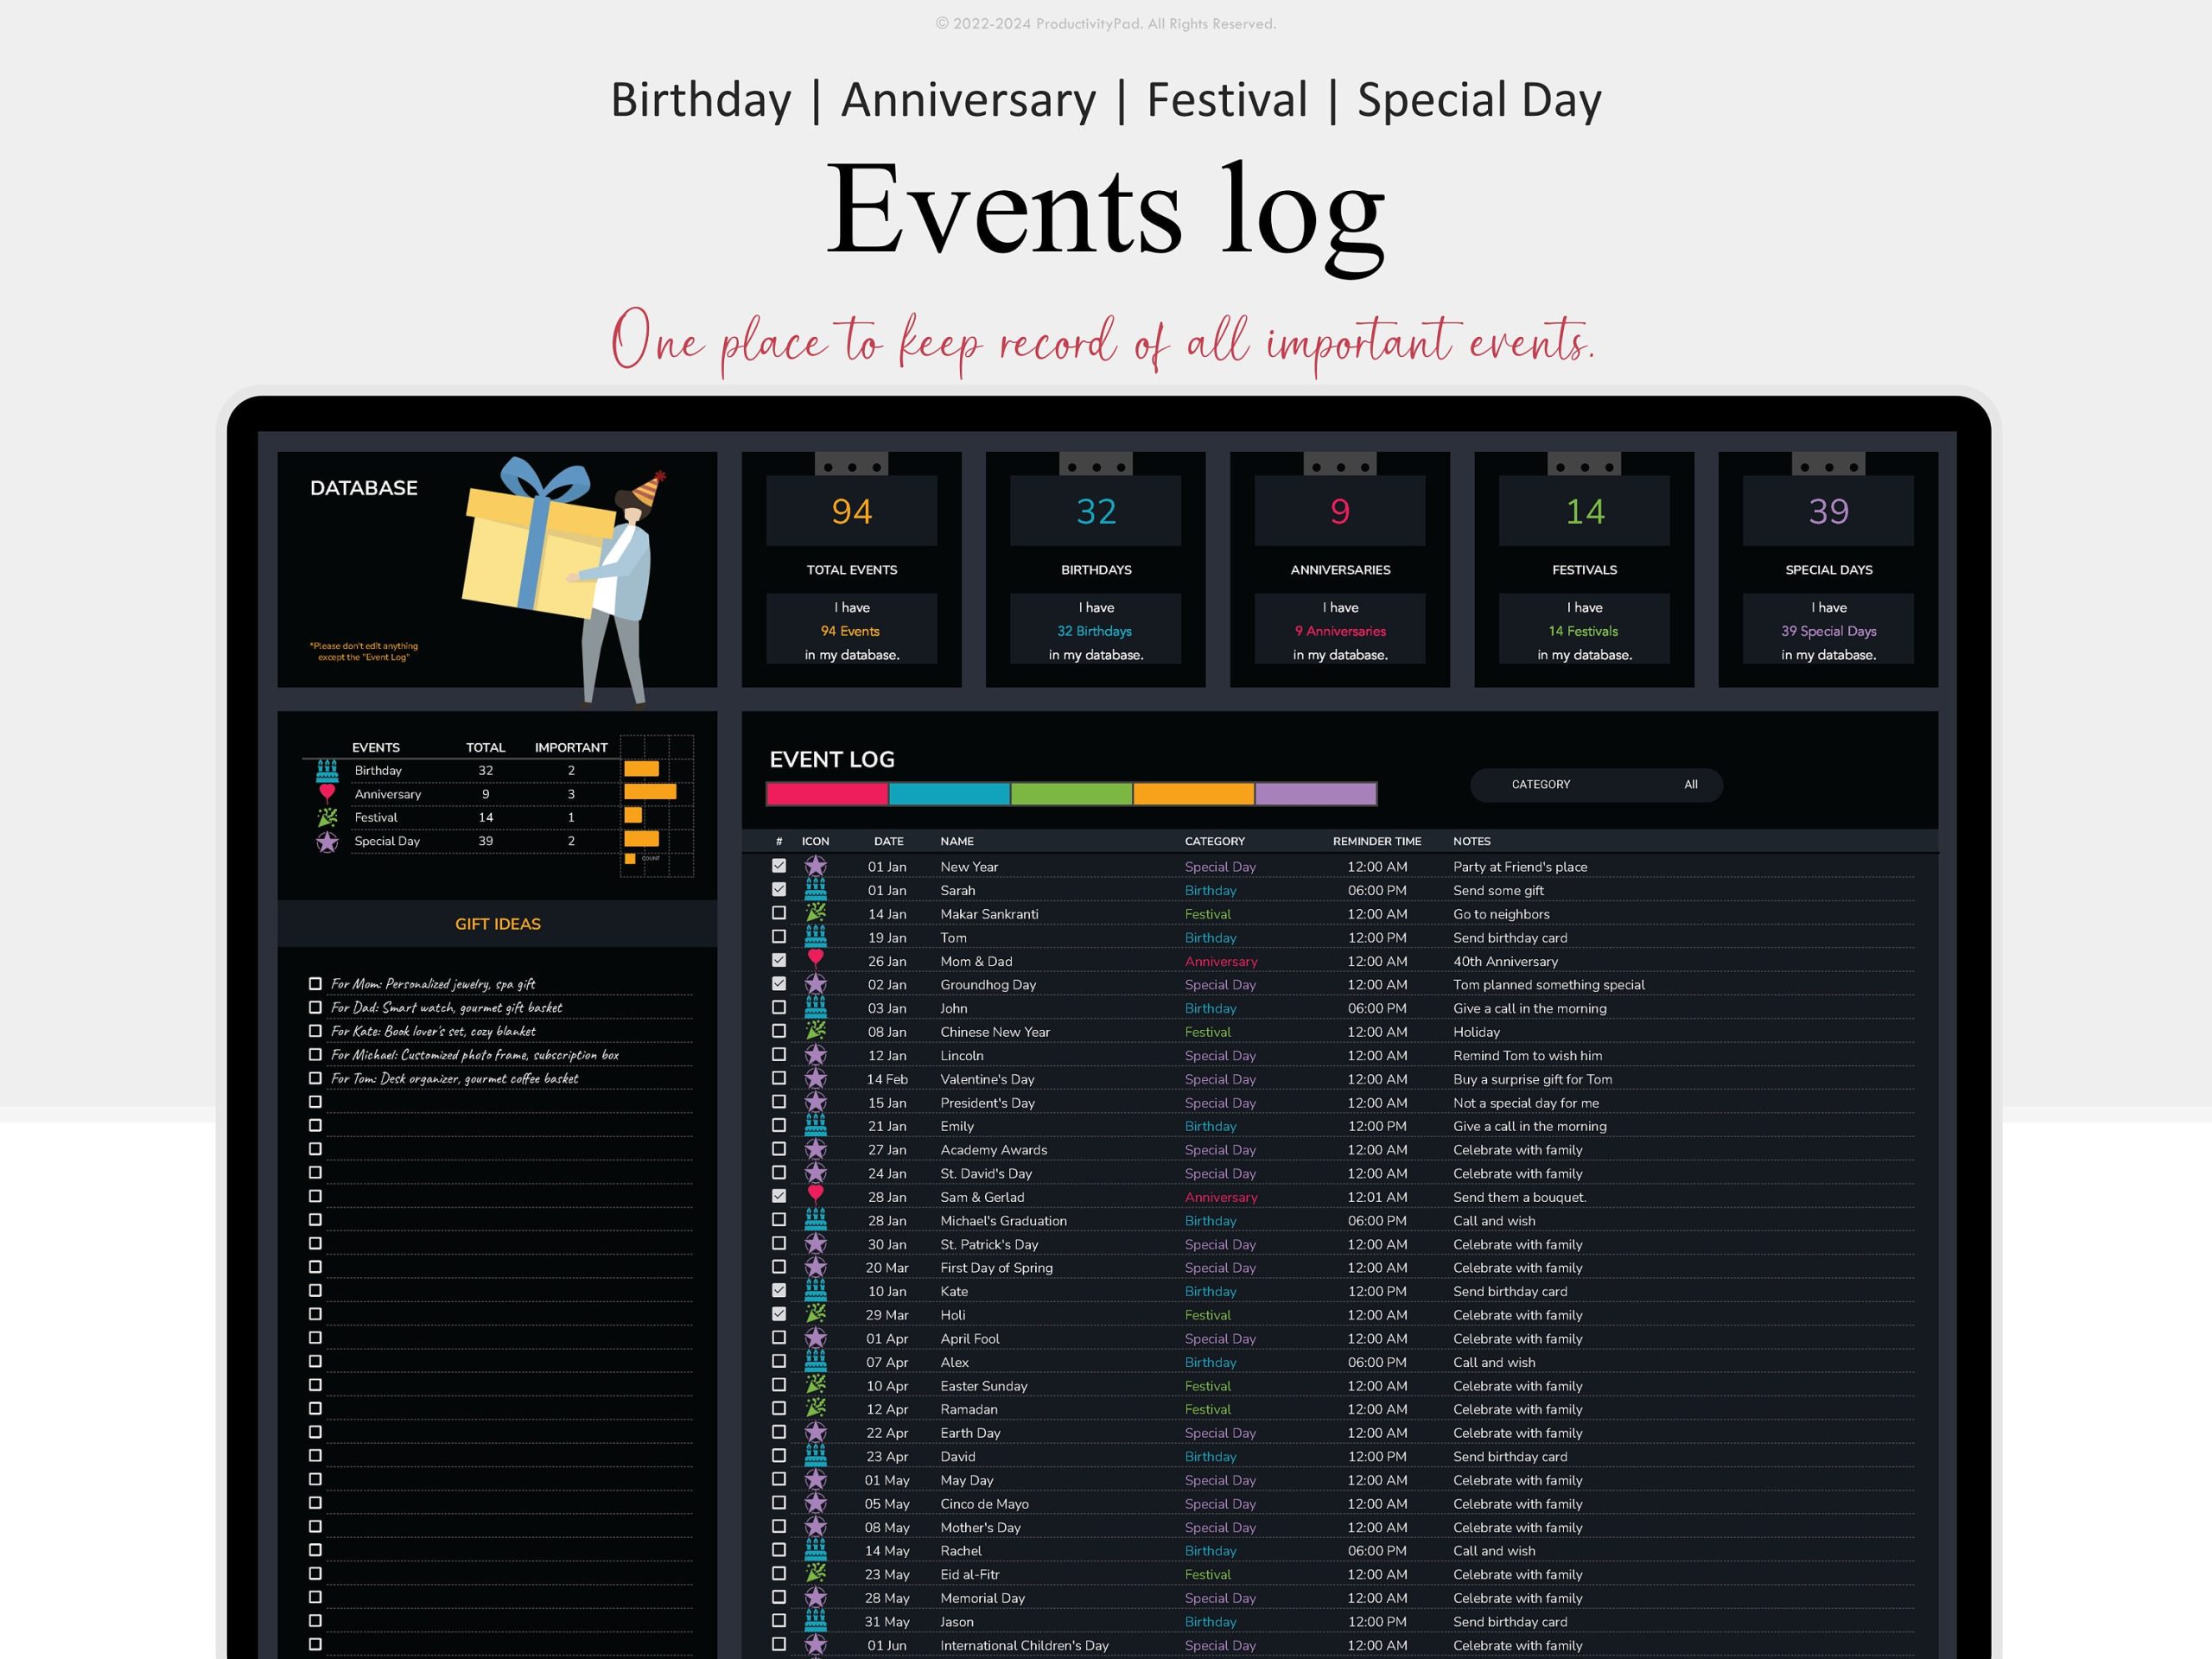This screenshot has width=2212, height=1659.
Task: Click the pink swatch in the color bar
Action: [x=826, y=794]
